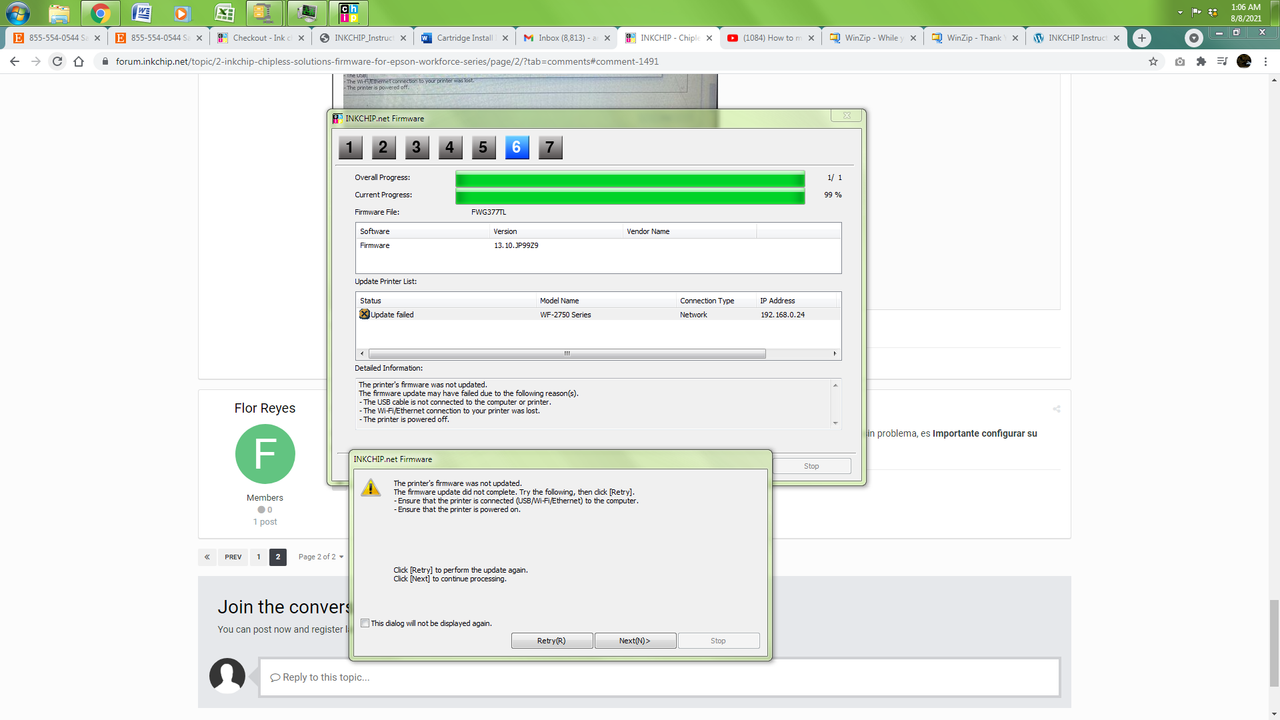Screen dimensions: 1280x720
Task: Open the Chrome three-dot menu
Action: [x=1266, y=61]
